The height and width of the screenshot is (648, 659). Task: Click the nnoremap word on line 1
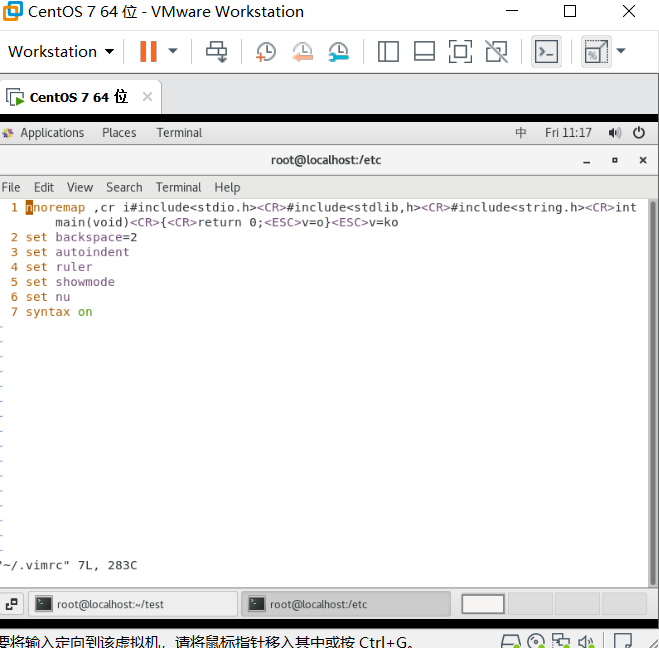pyautogui.click(x=55, y=208)
